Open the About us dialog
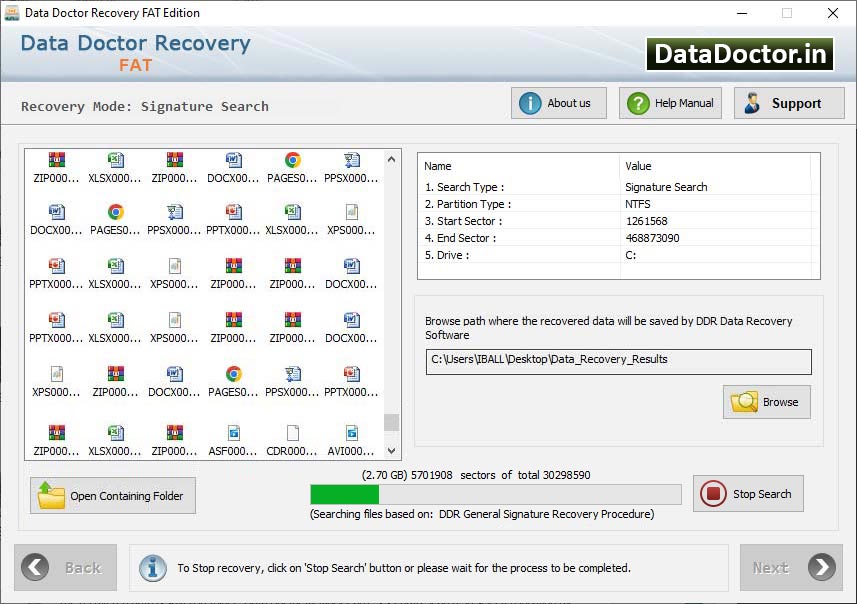The width and height of the screenshot is (857, 604). point(558,102)
